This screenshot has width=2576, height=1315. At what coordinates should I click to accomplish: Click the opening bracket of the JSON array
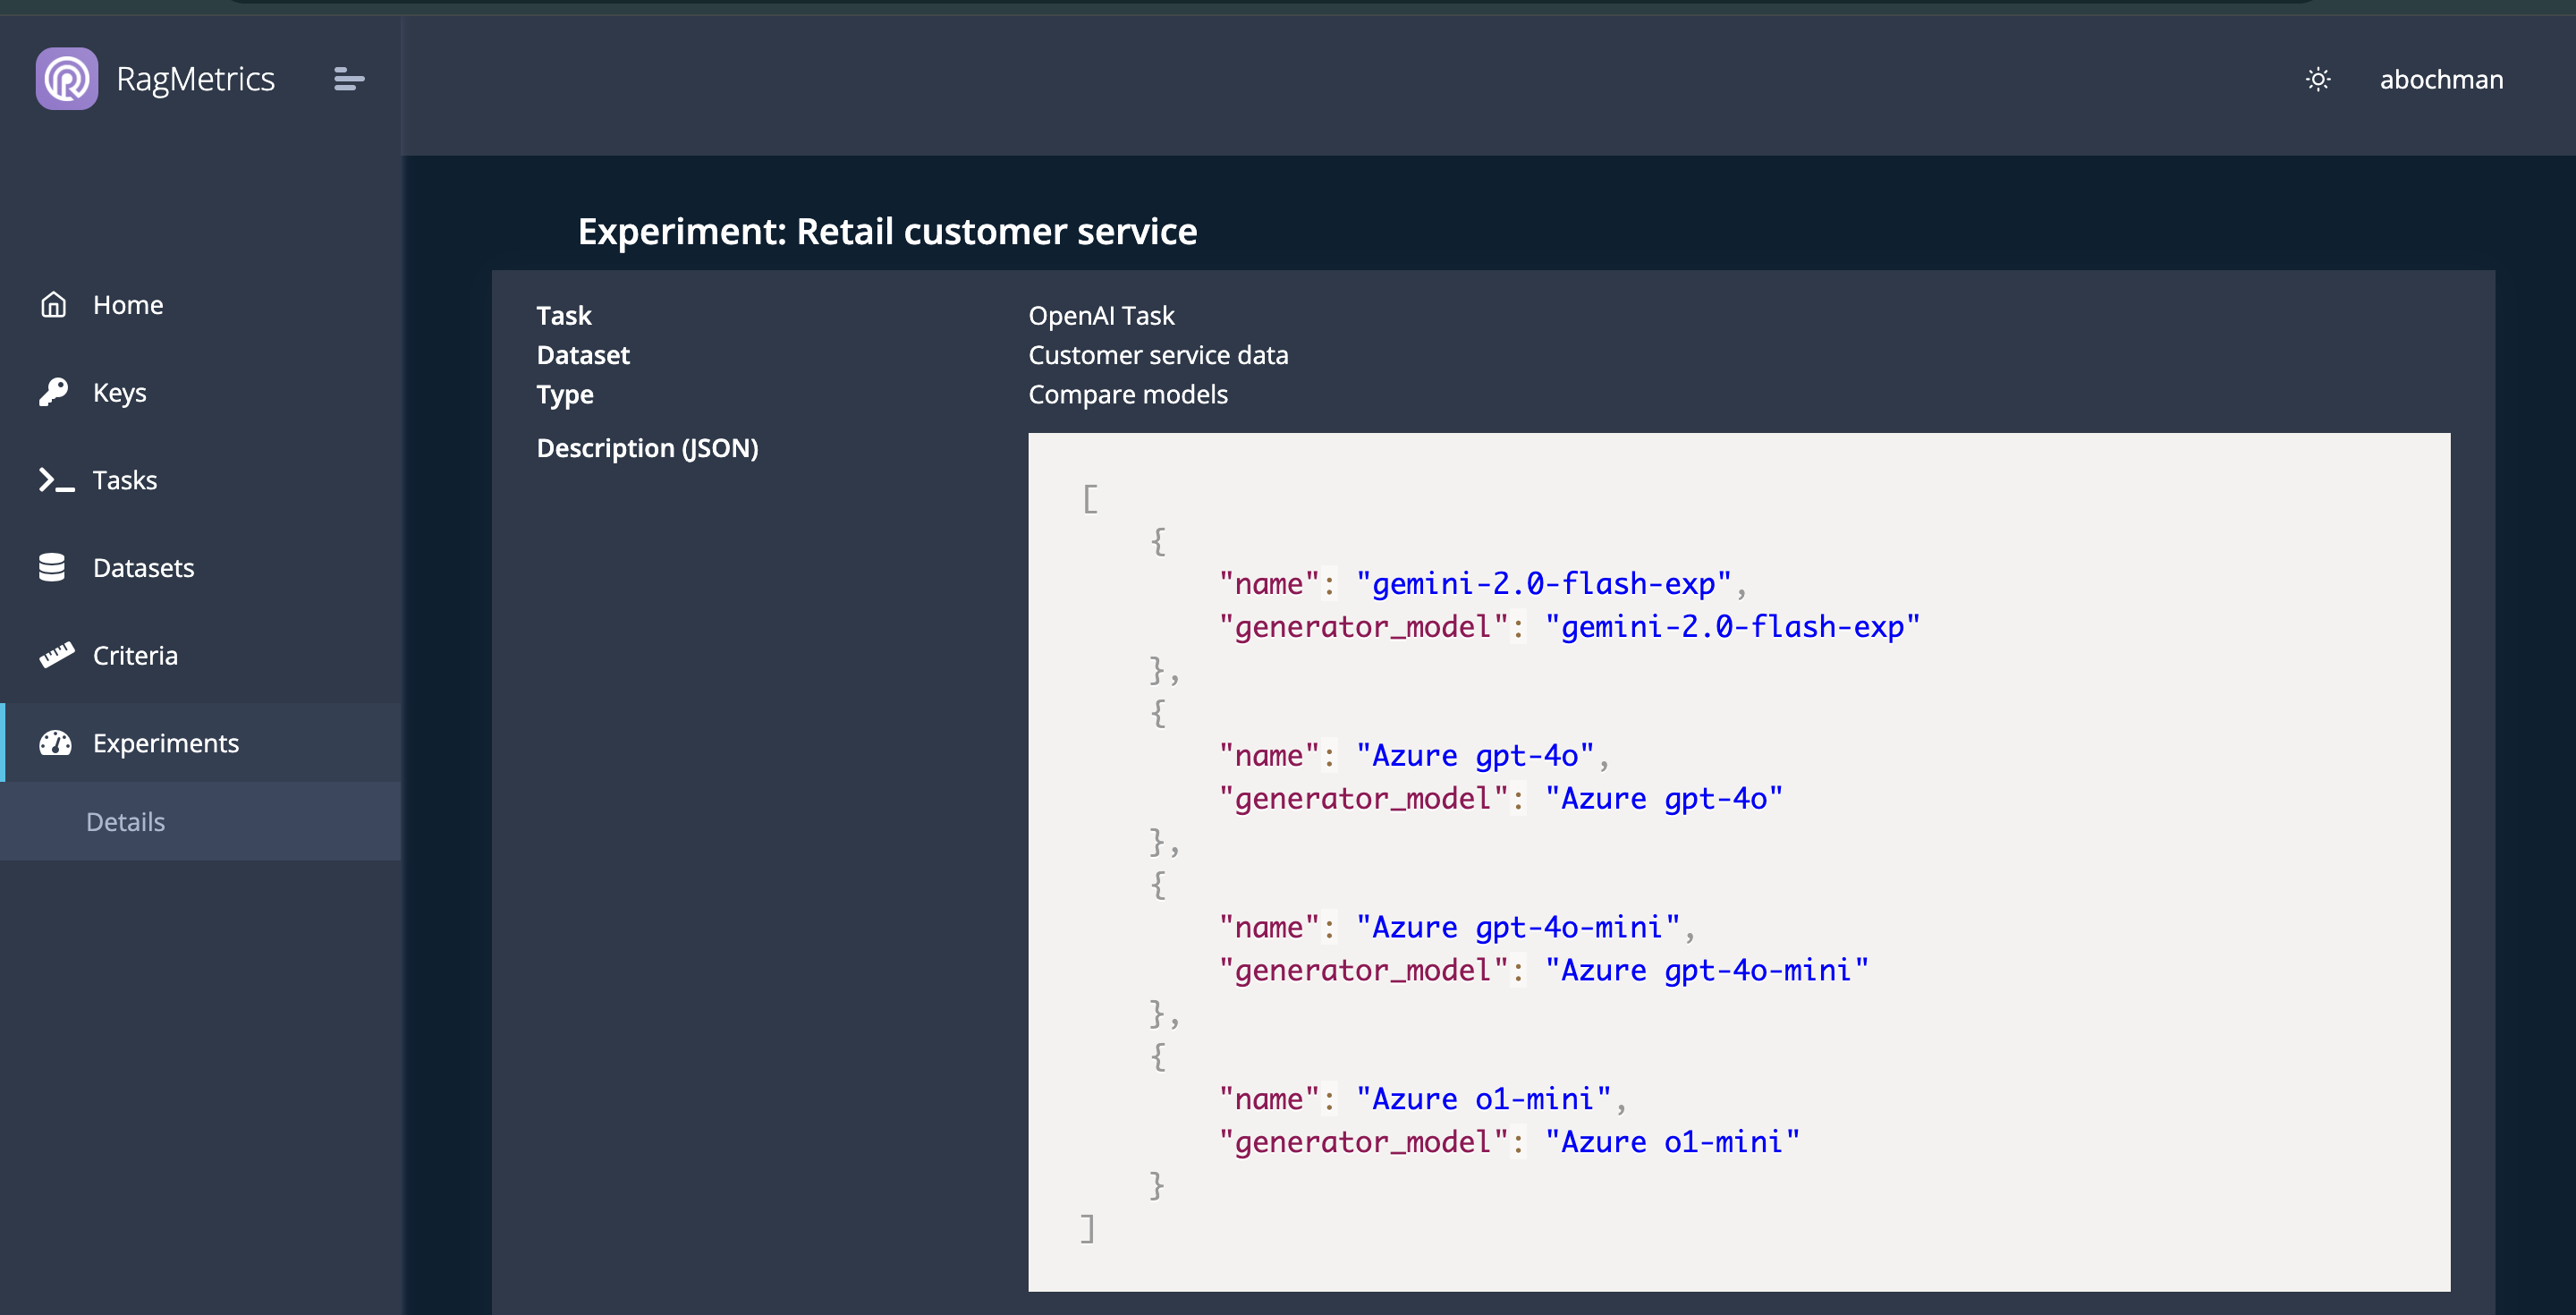(1090, 498)
